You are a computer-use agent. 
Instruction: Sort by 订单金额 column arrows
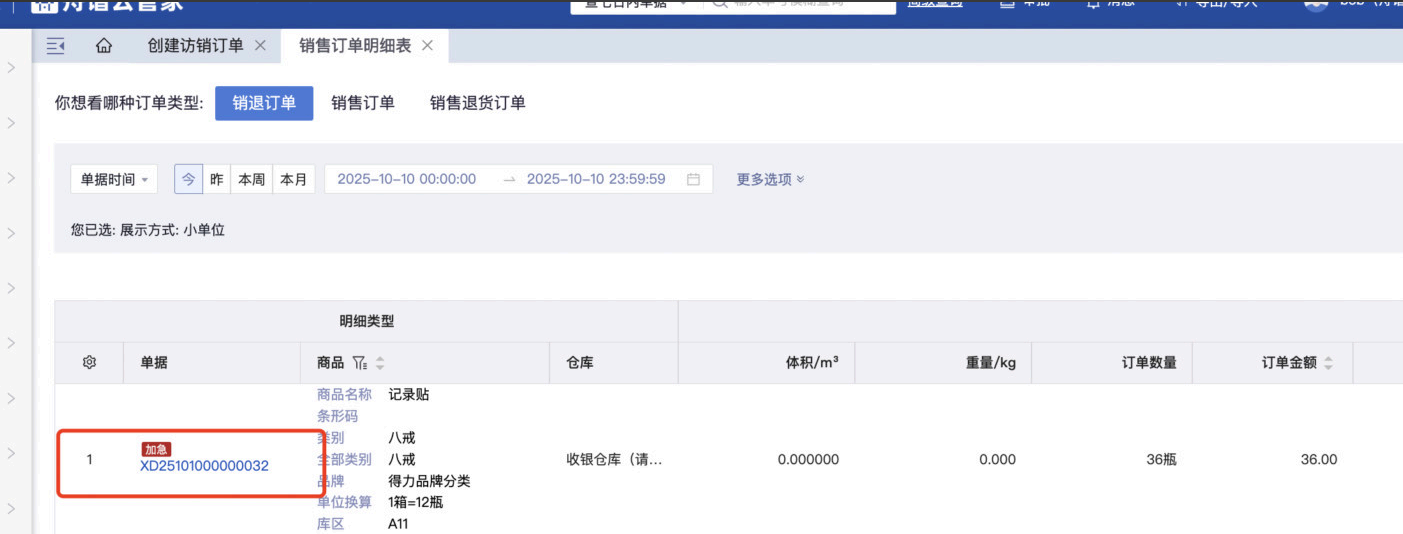[x=1328, y=363]
